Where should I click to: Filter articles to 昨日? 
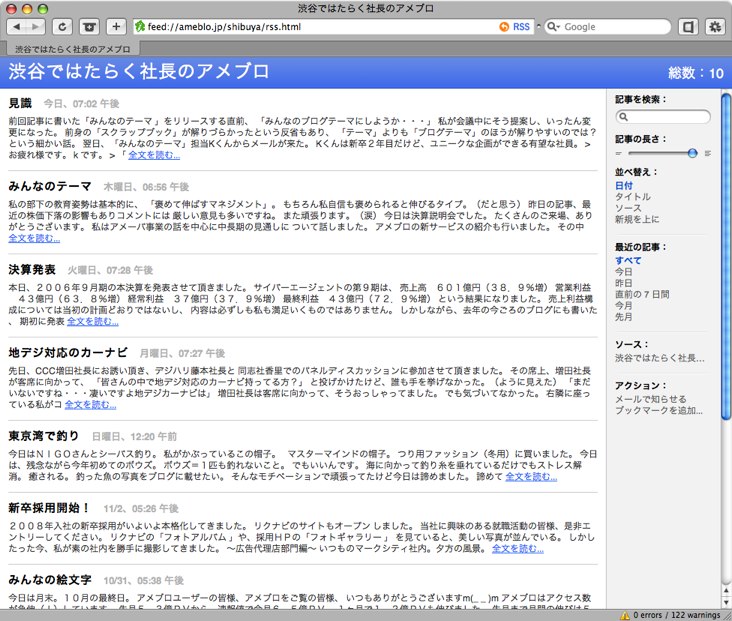[x=624, y=283]
